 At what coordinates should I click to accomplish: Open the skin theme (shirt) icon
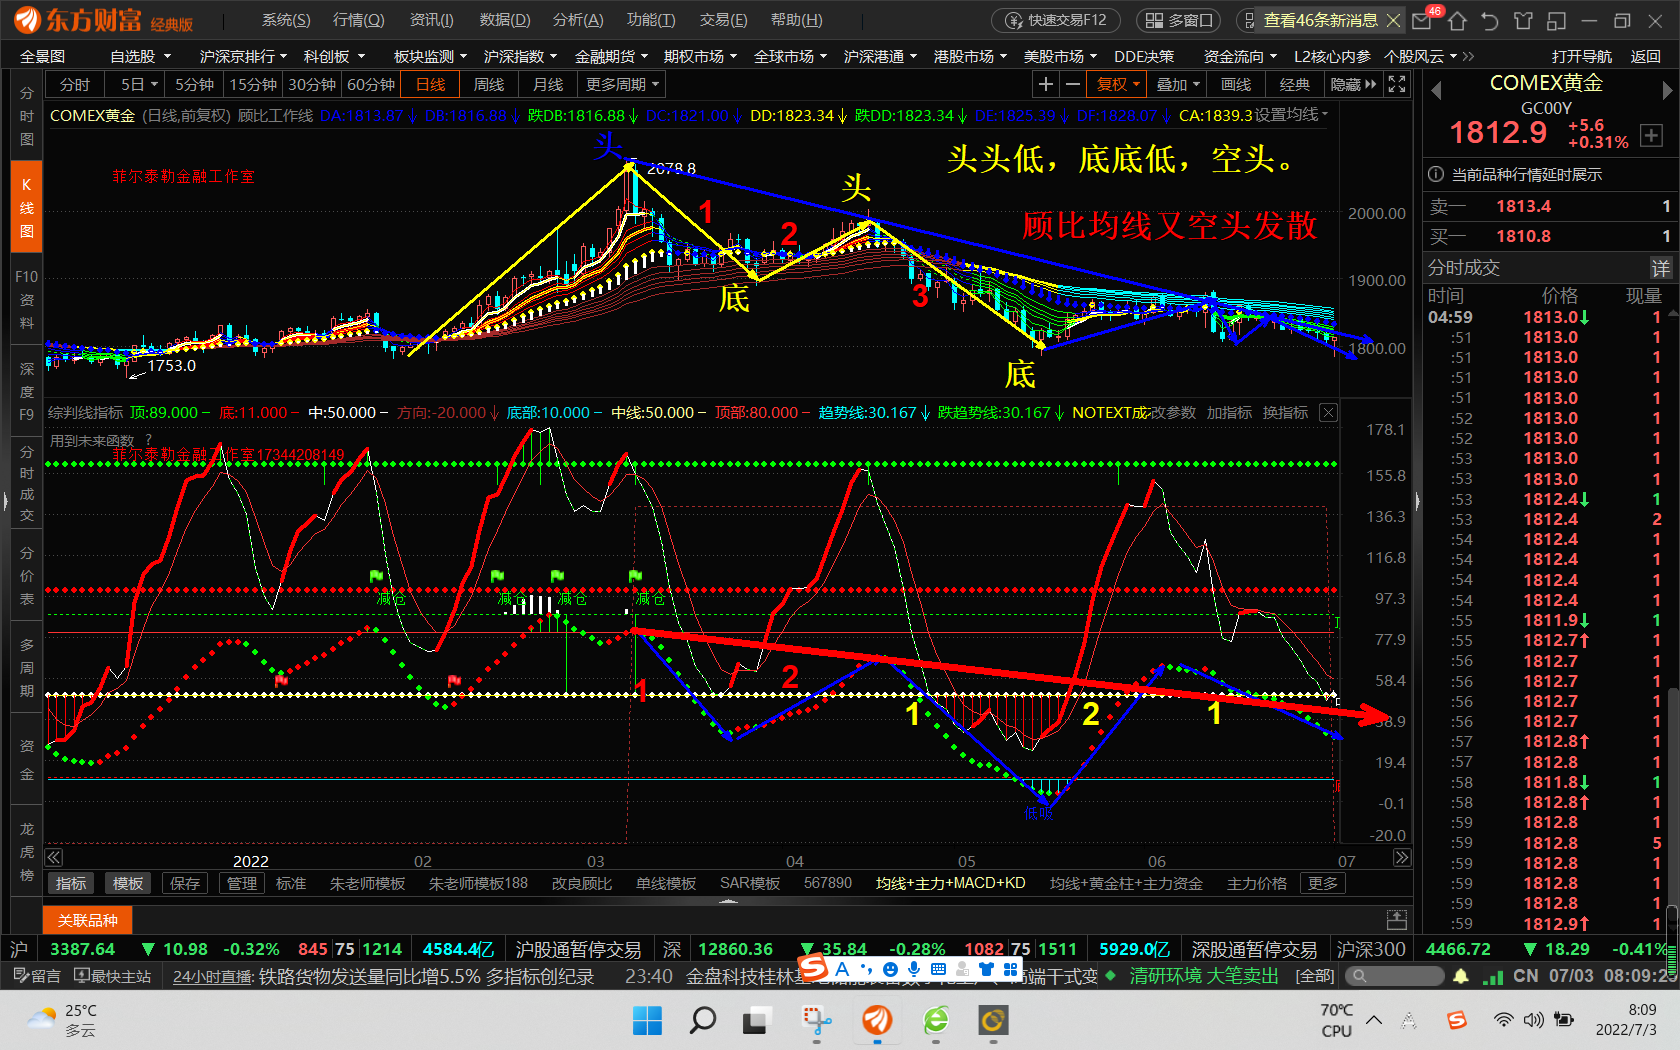coord(1523,20)
